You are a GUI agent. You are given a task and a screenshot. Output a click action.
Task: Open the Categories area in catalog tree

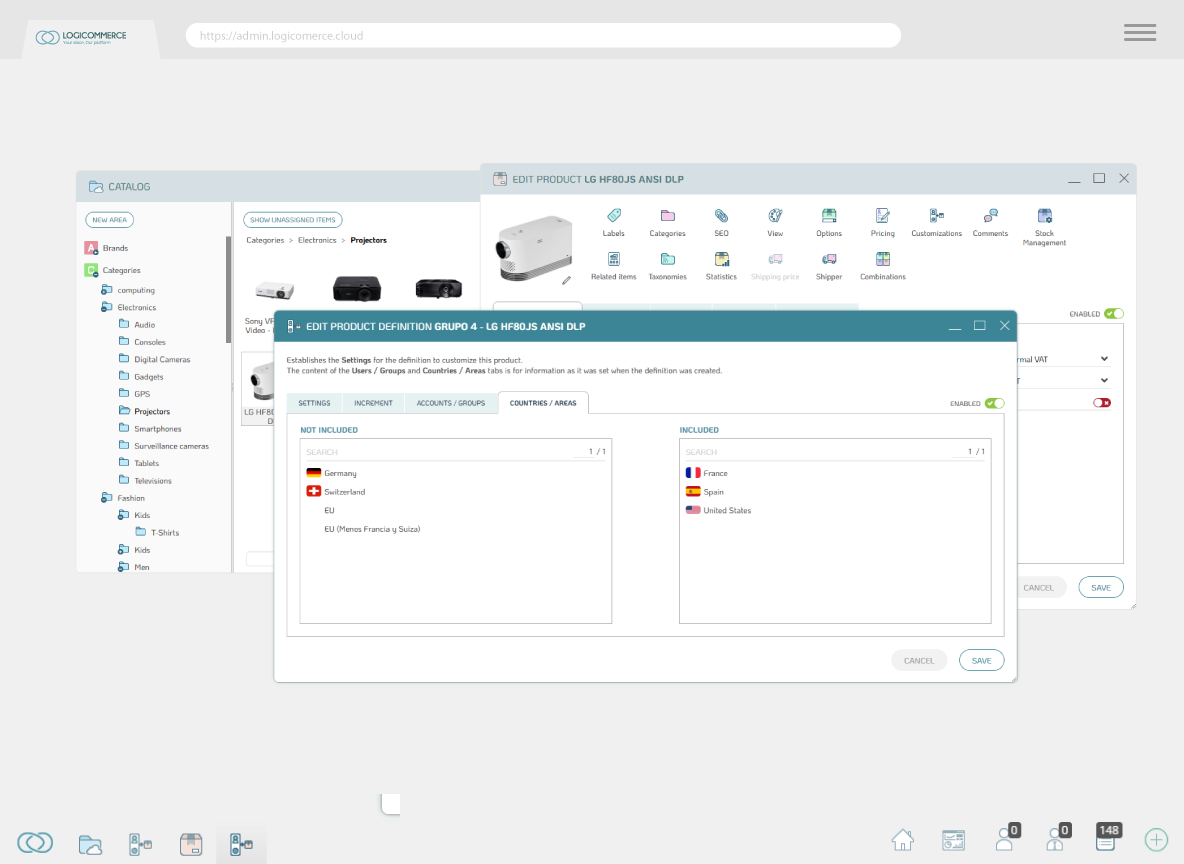[x=113, y=270]
